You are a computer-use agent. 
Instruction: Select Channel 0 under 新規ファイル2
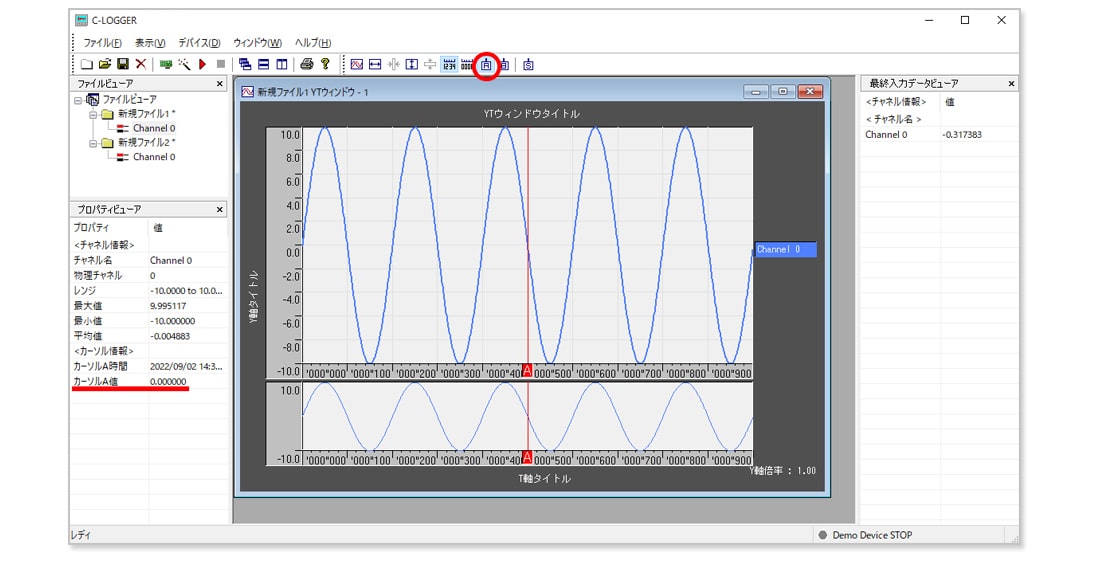(x=153, y=157)
